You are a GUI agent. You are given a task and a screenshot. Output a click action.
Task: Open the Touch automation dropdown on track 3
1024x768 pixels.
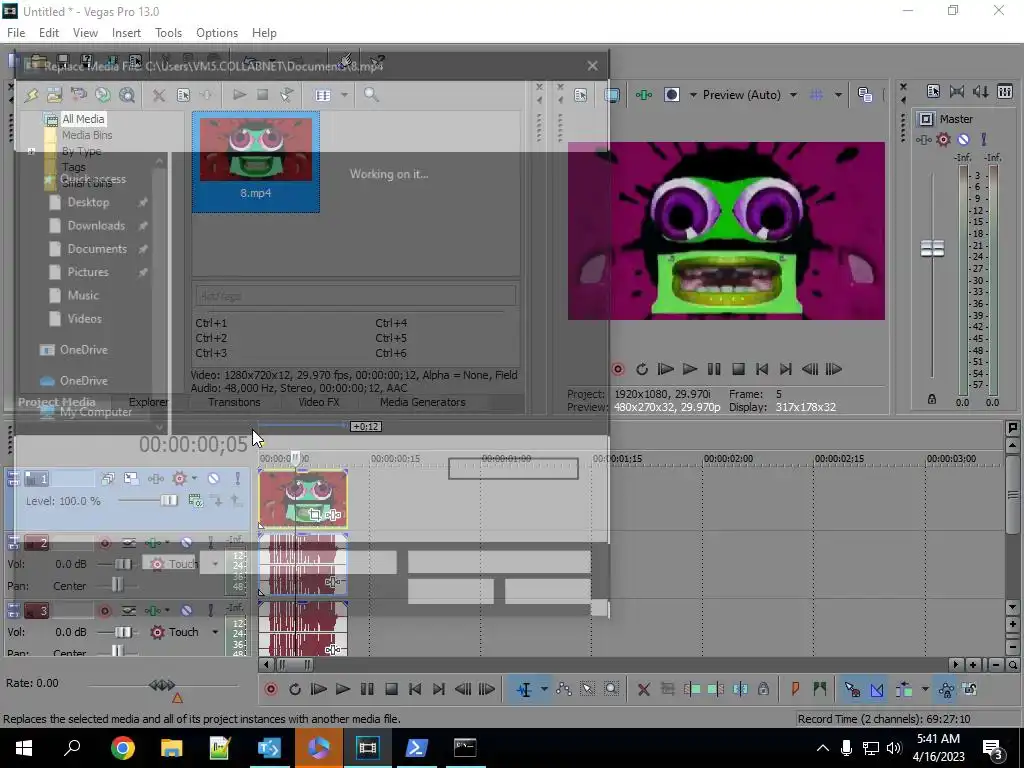point(215,632)
